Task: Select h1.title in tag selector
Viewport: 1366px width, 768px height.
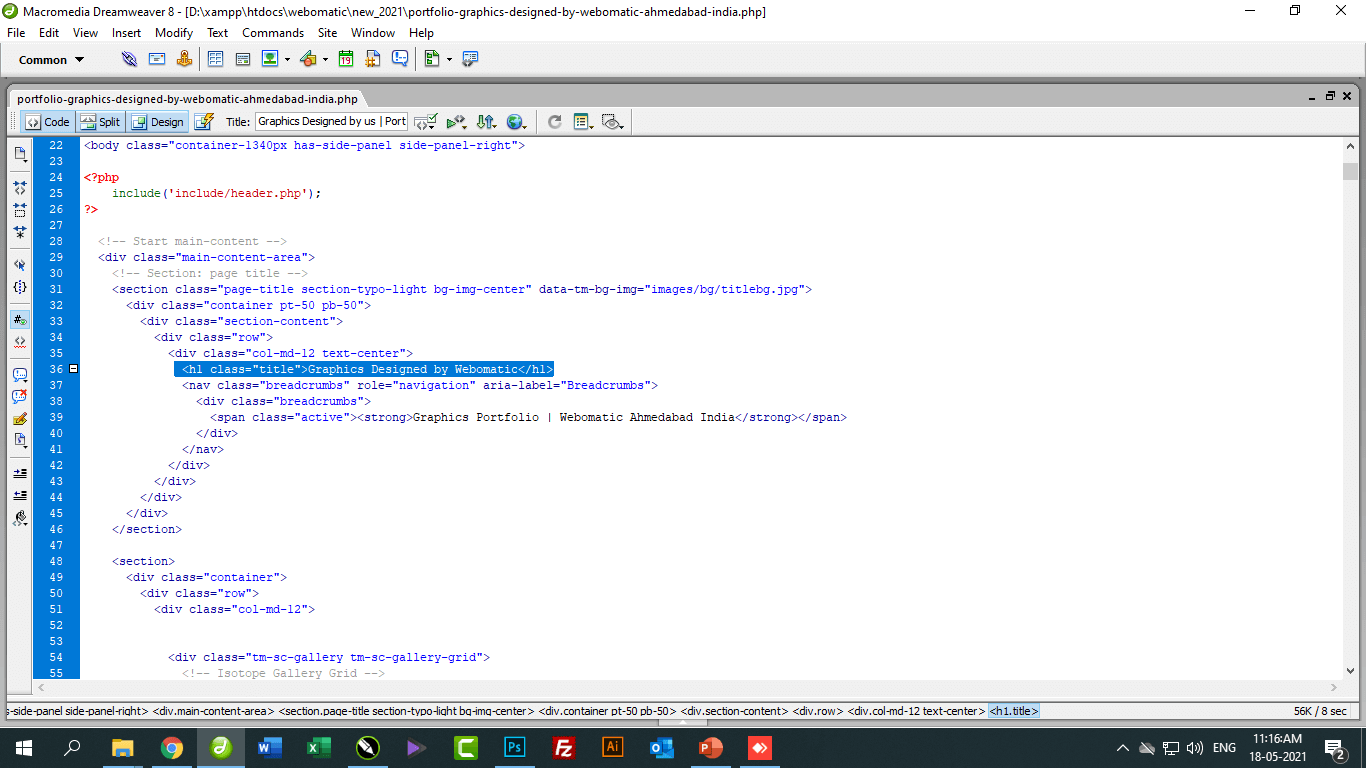Action: [1014, 711]
